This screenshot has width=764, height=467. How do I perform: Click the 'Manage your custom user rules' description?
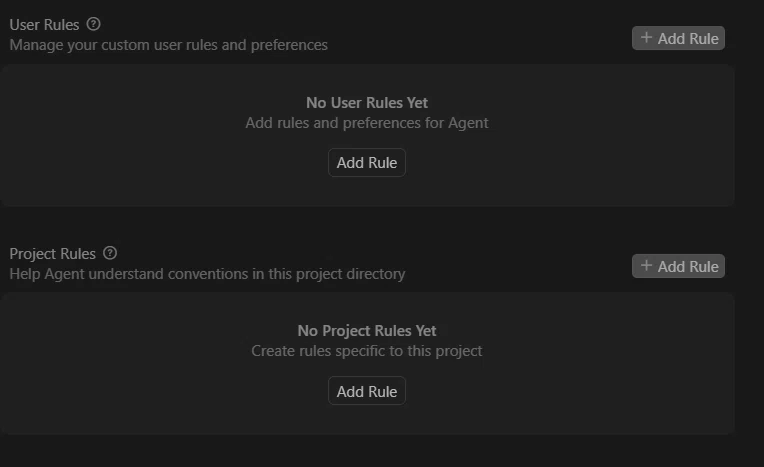pyautogui.click(x=169, y=45)
